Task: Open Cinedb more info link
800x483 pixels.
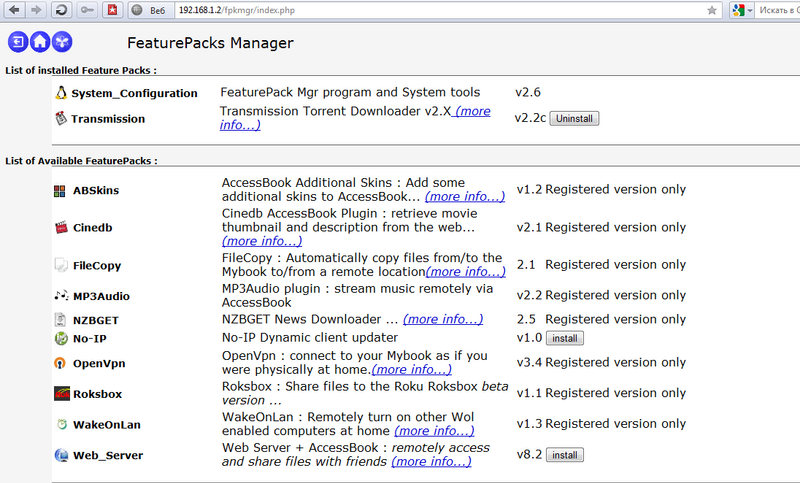Action: click(x=262, y=241)
